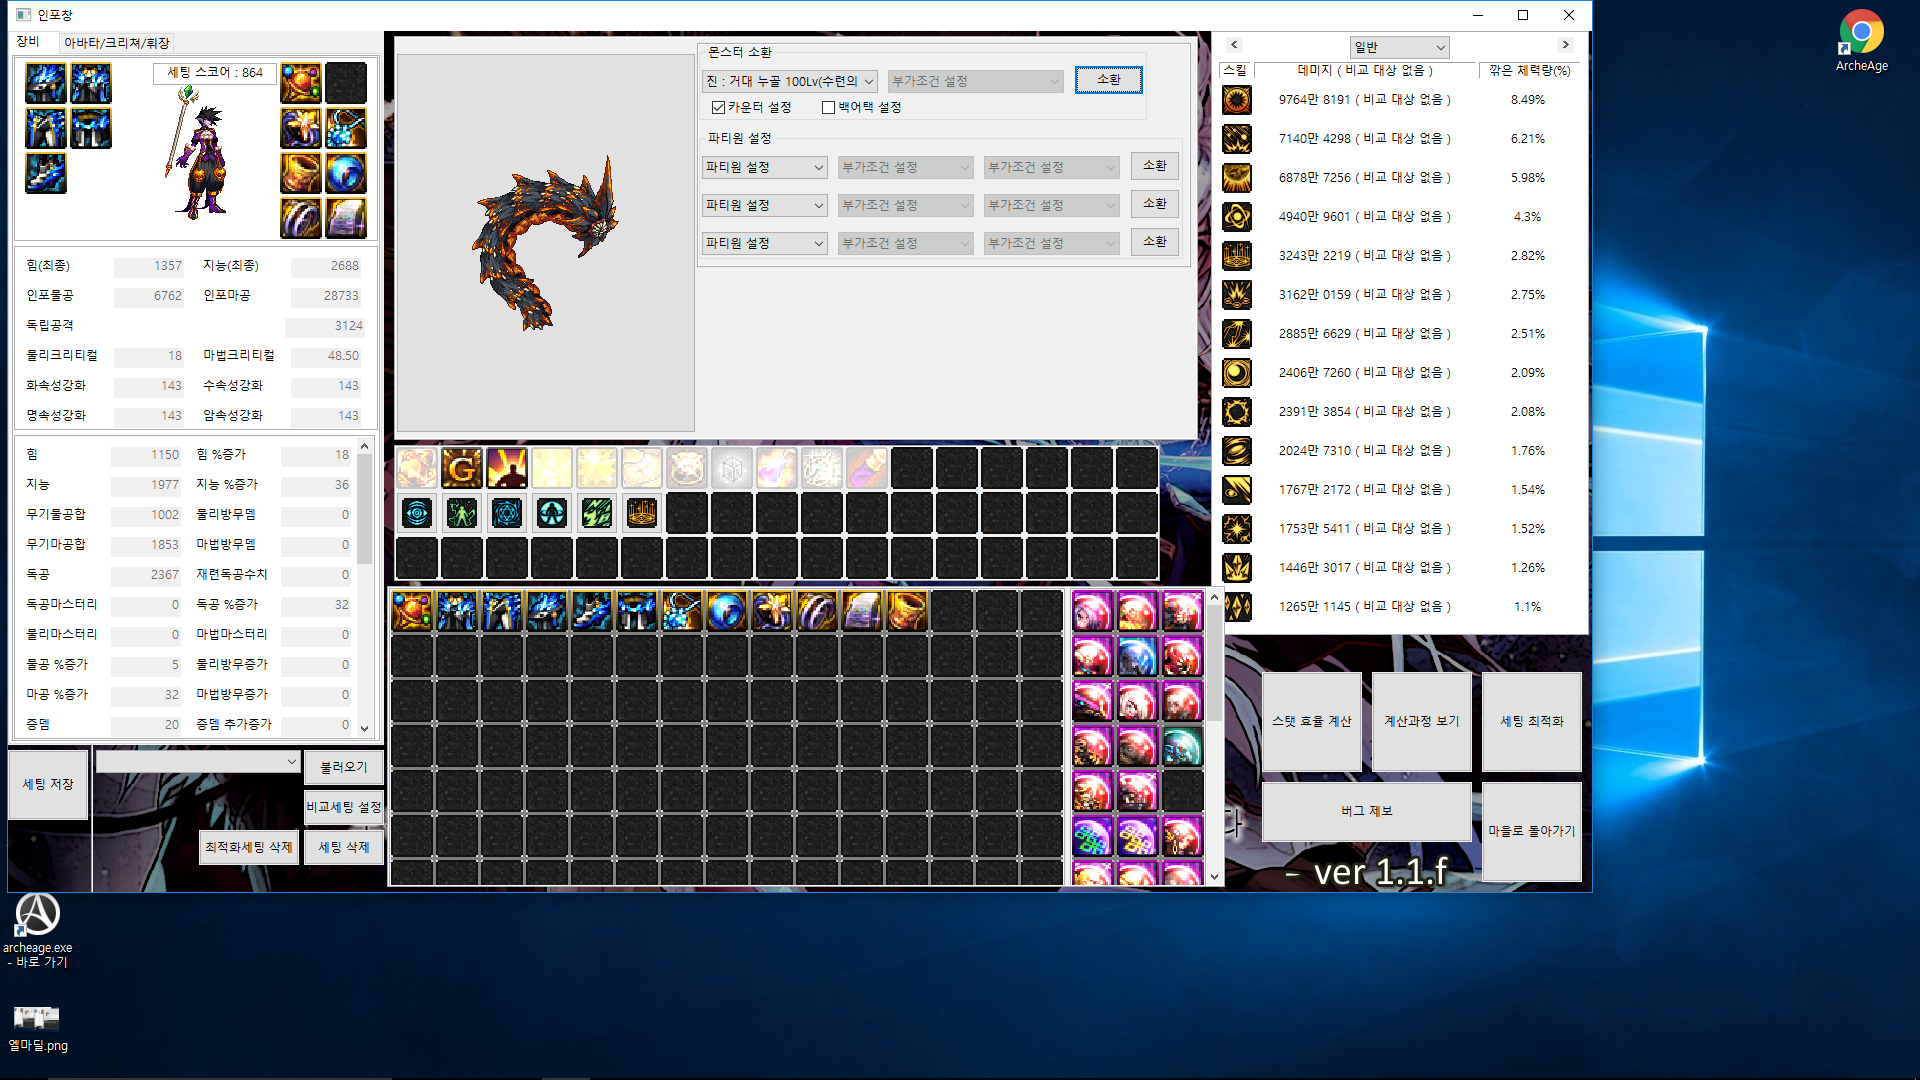Toggle the blue eye buff icon

pyautogui.click(x=417, y=513)
